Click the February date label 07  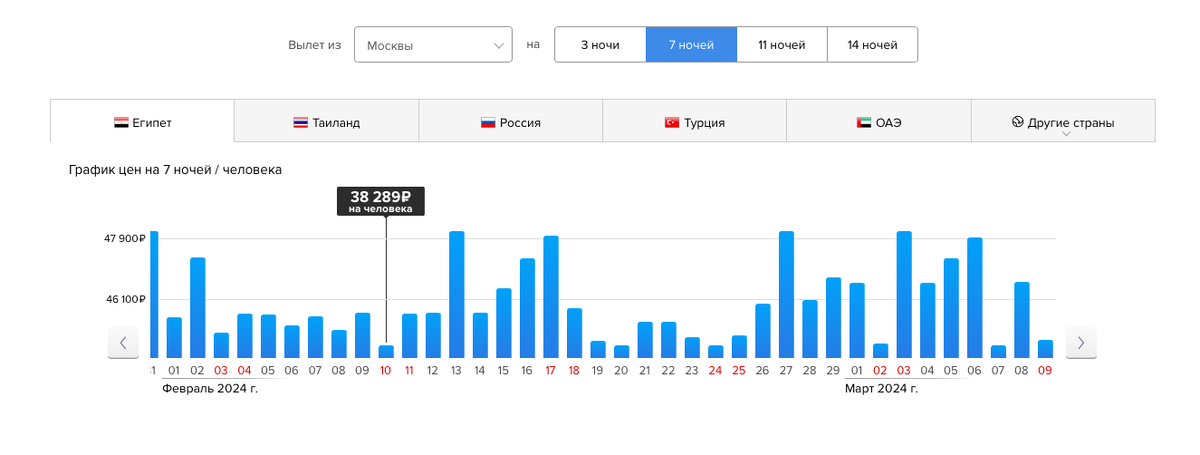coord(315,370)
